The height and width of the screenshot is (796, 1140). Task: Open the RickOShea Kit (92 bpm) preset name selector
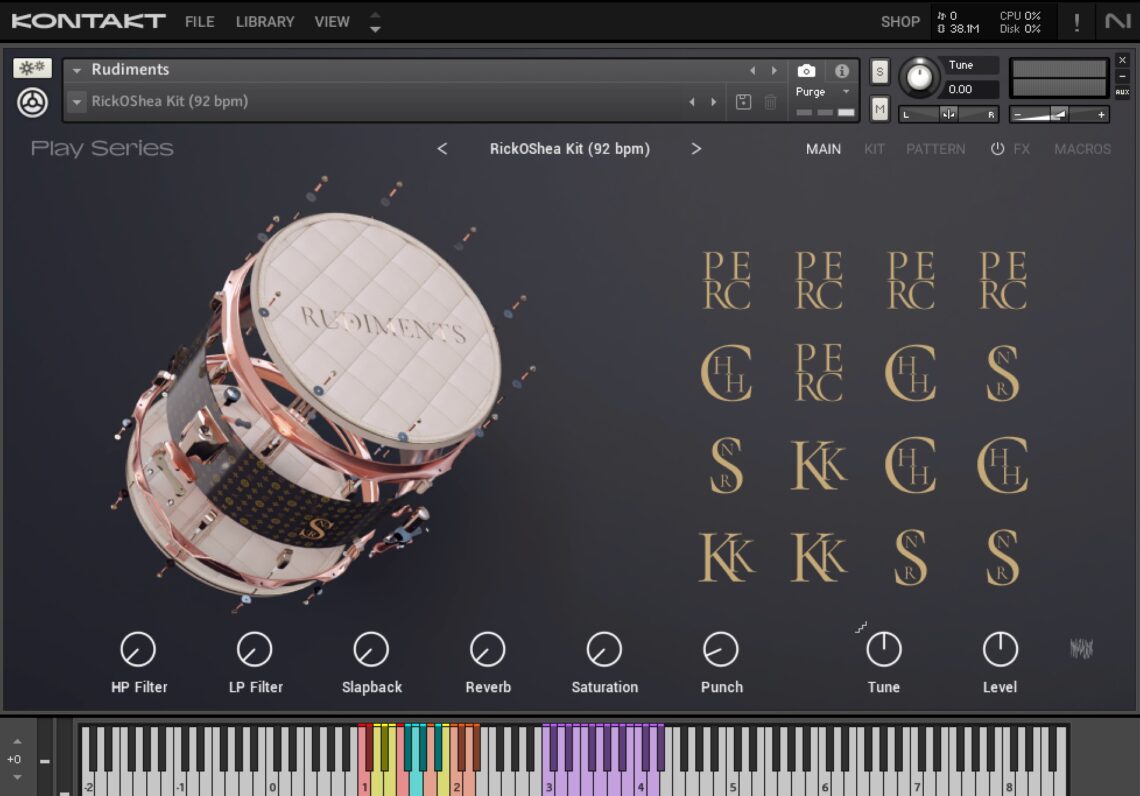pos(569,148)
